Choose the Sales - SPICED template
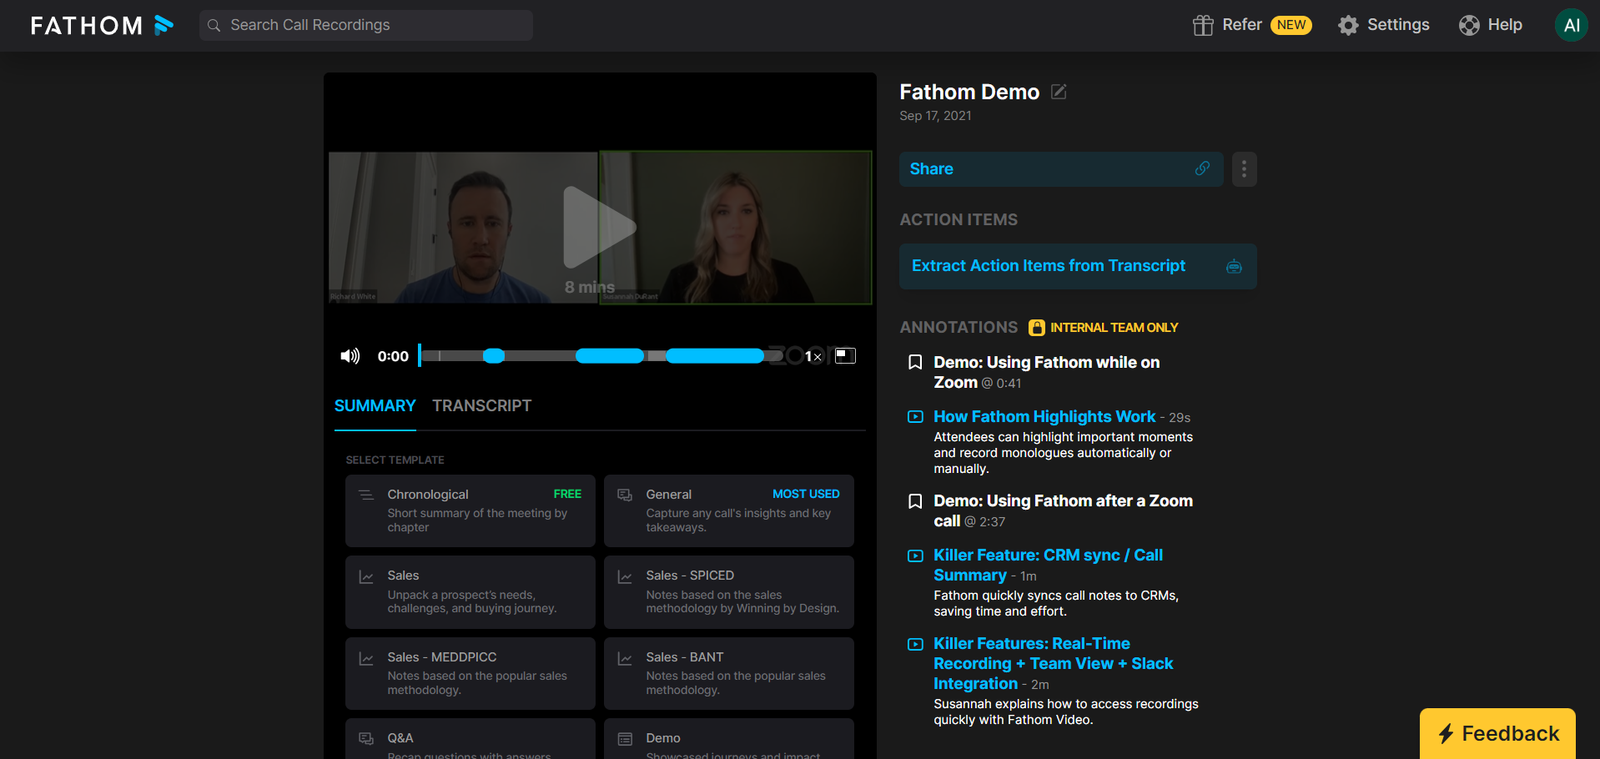 [x=729, y=592]
